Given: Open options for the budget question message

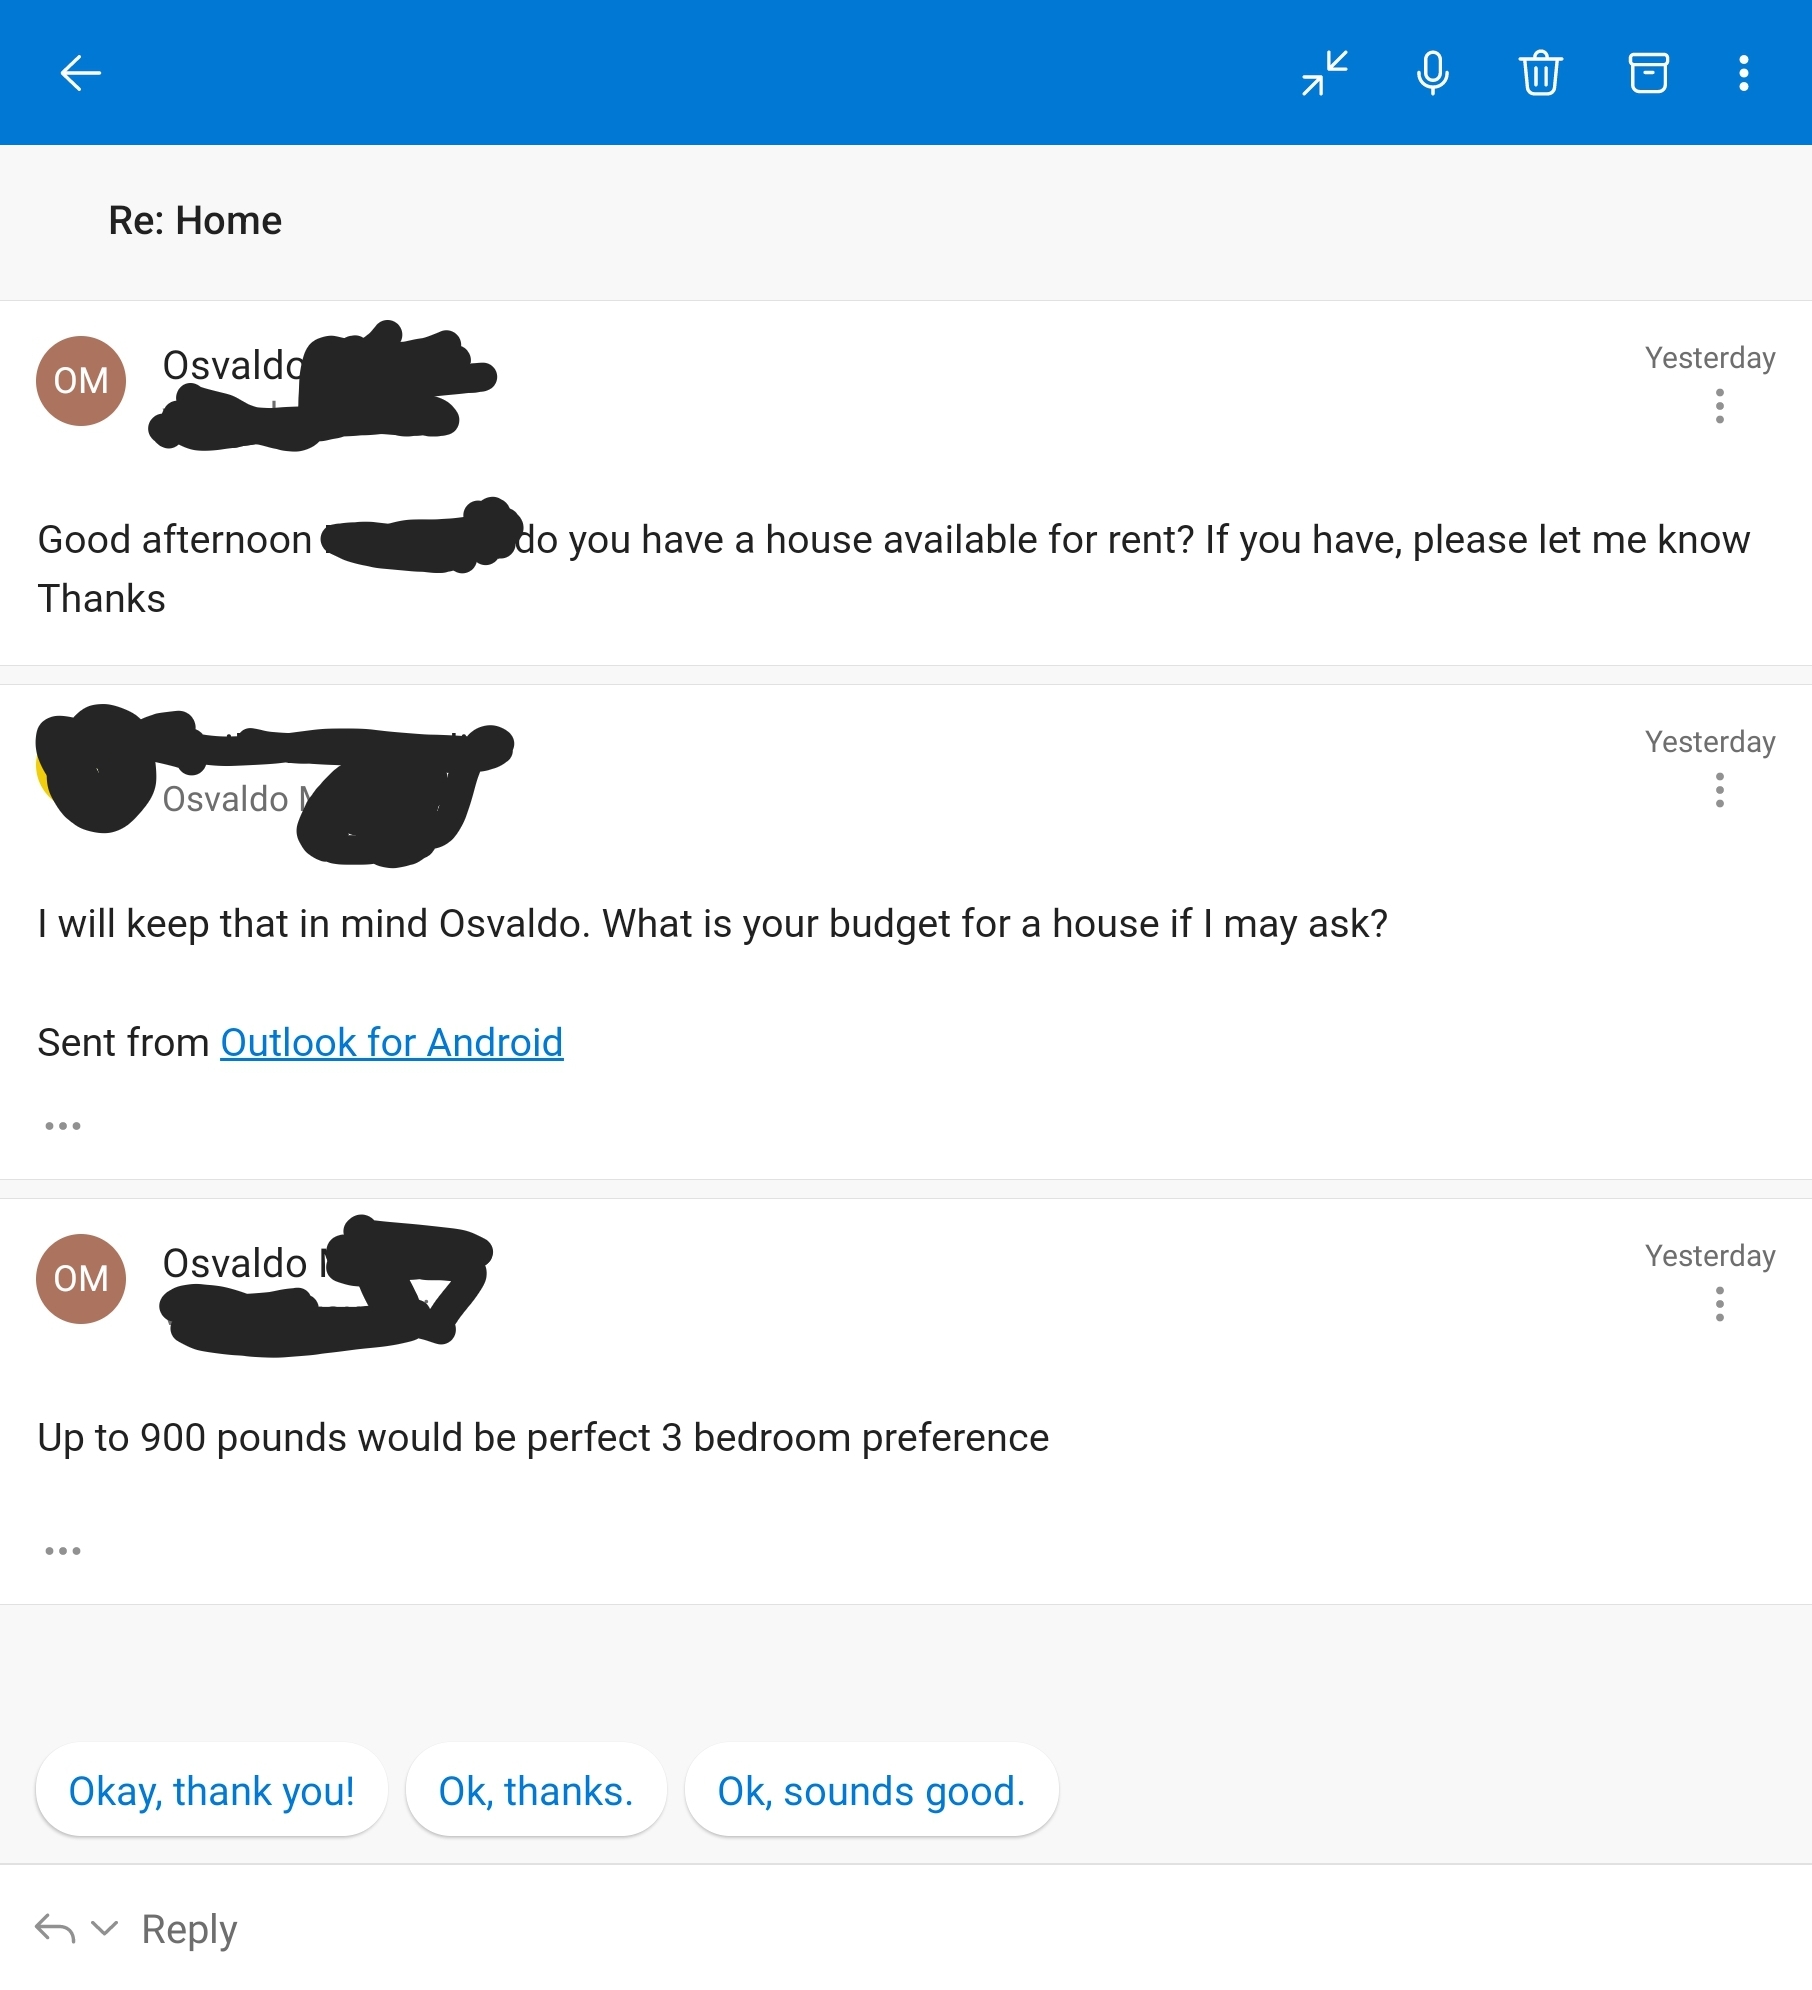Looking at the screenshot, I should [x=1720, y=790].
